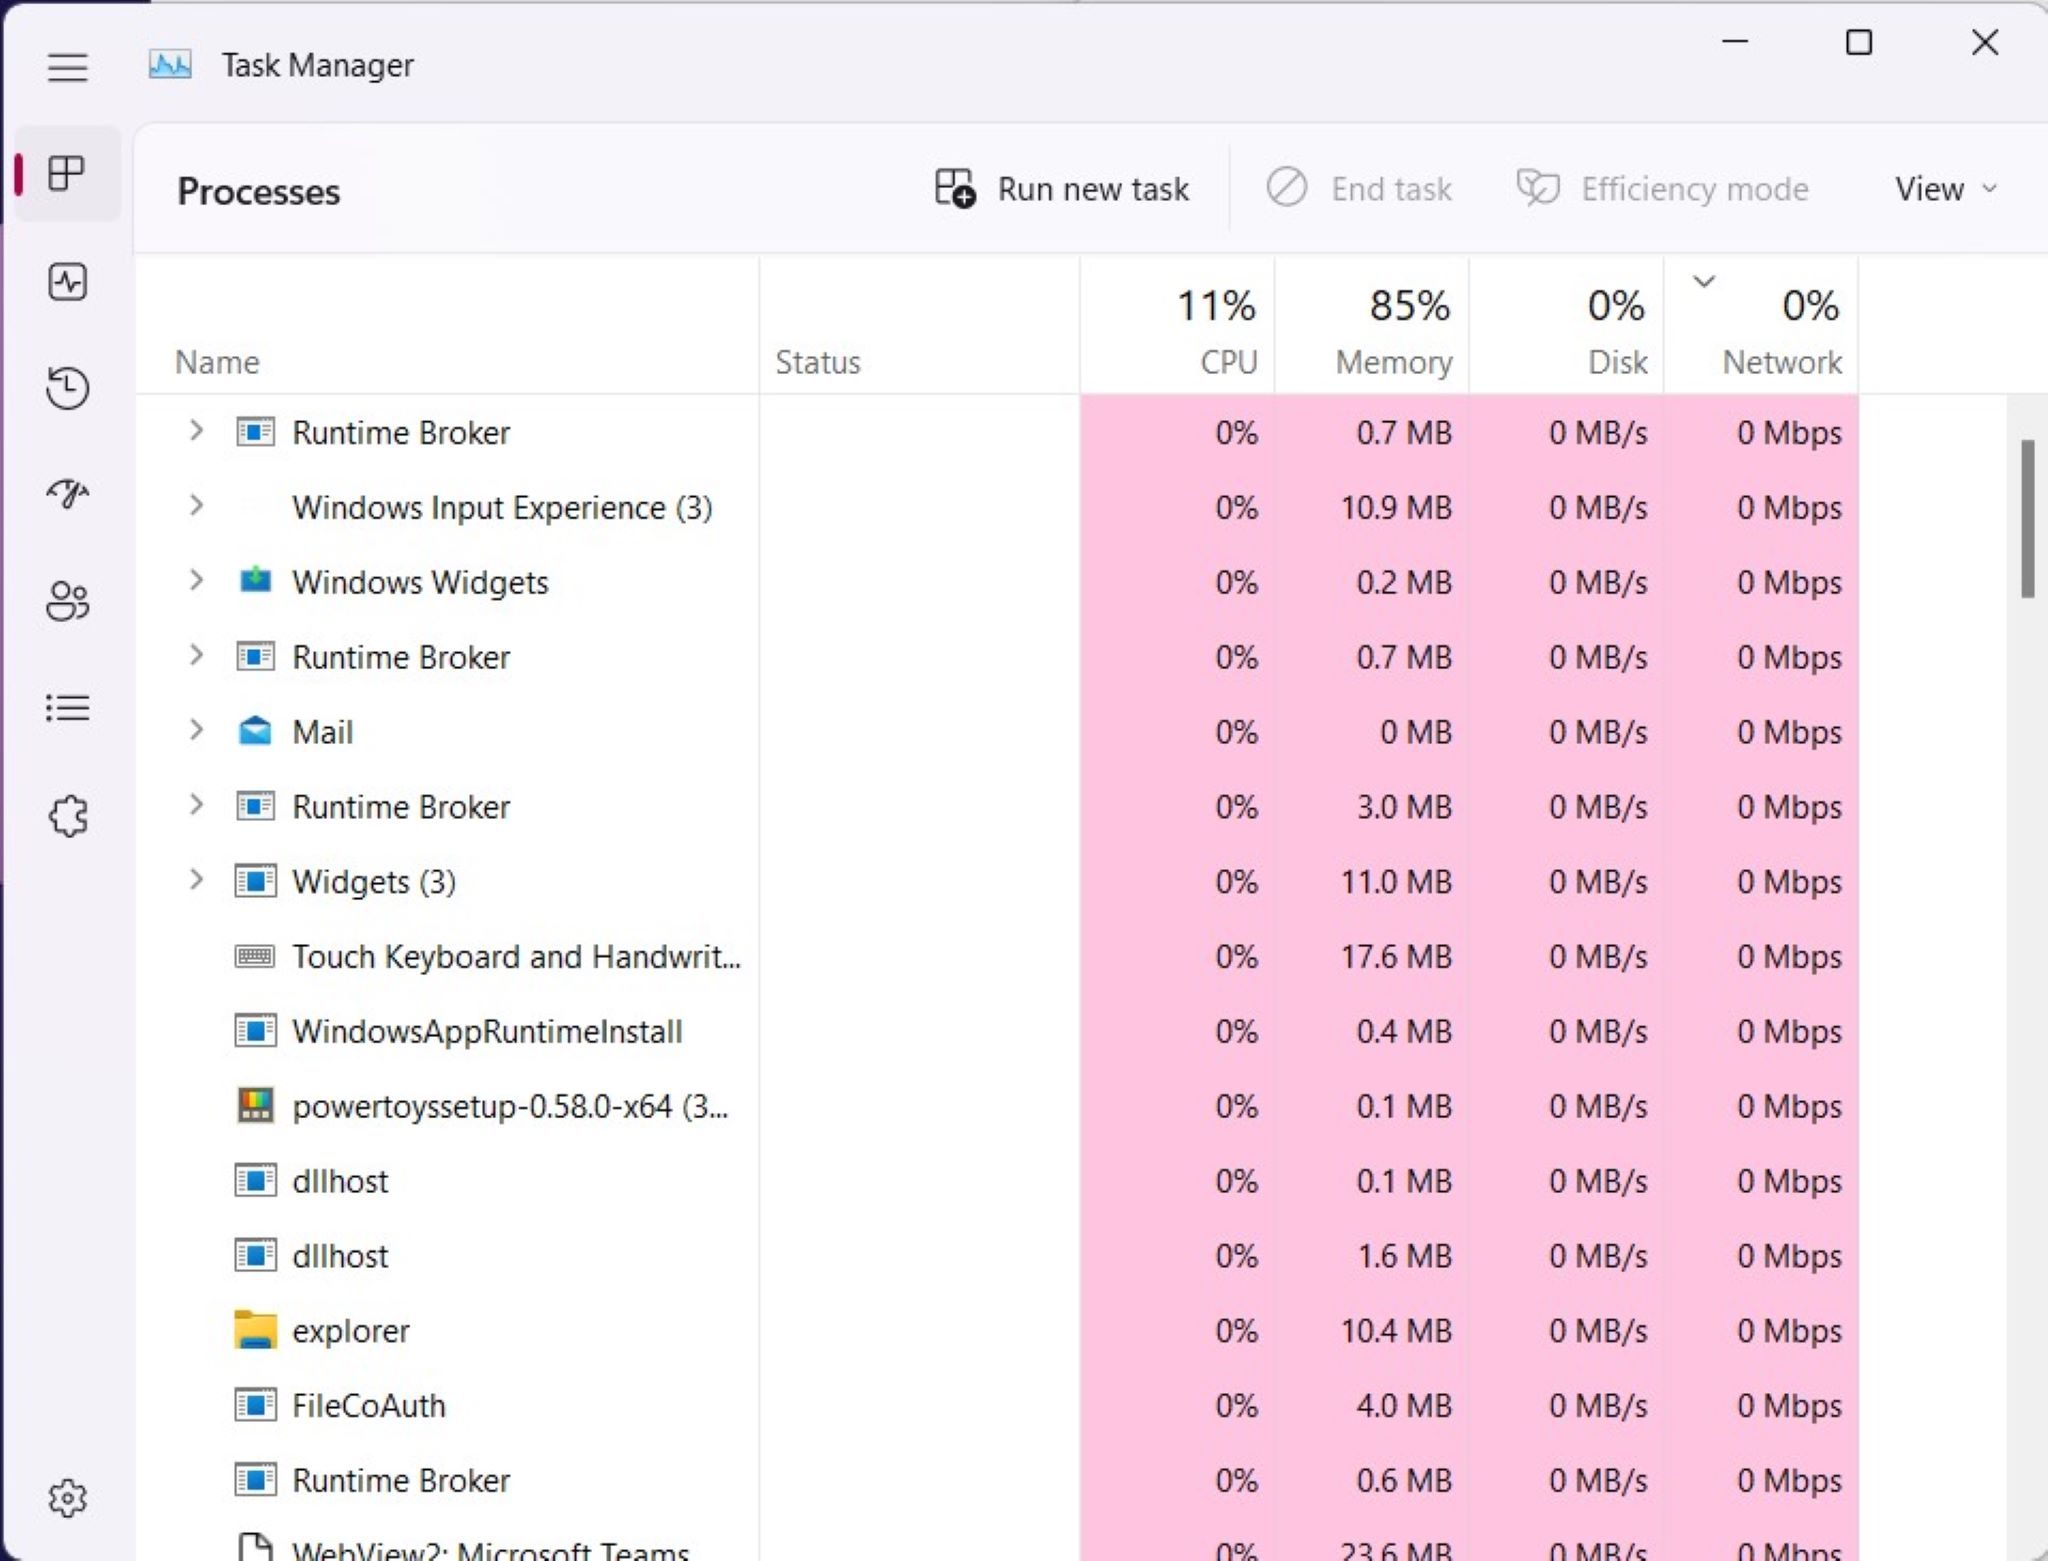
Task: Click the Widgets (3) process icon
Action: click(x=256, y=881)
